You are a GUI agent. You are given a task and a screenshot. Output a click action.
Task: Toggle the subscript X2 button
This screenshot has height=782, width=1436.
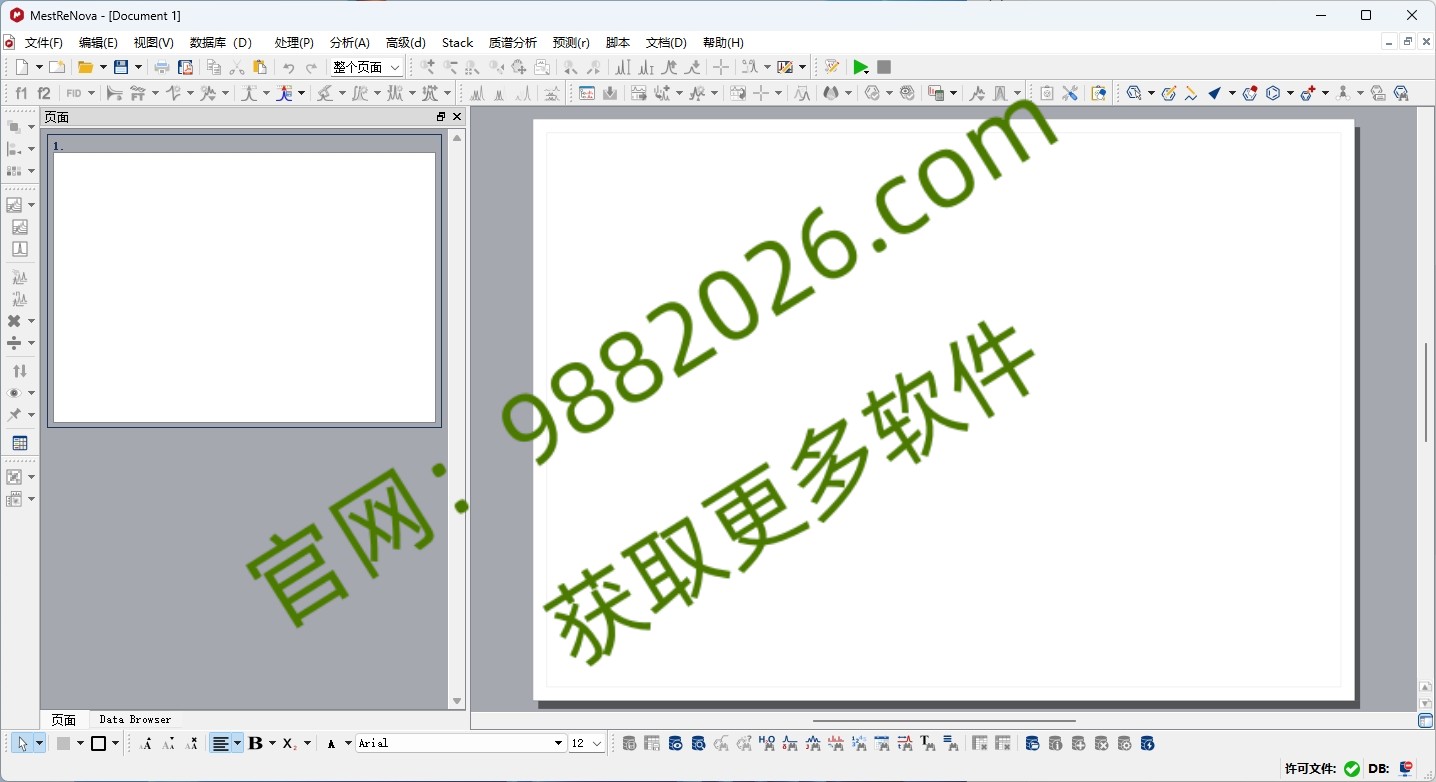(x=289, y=743)
